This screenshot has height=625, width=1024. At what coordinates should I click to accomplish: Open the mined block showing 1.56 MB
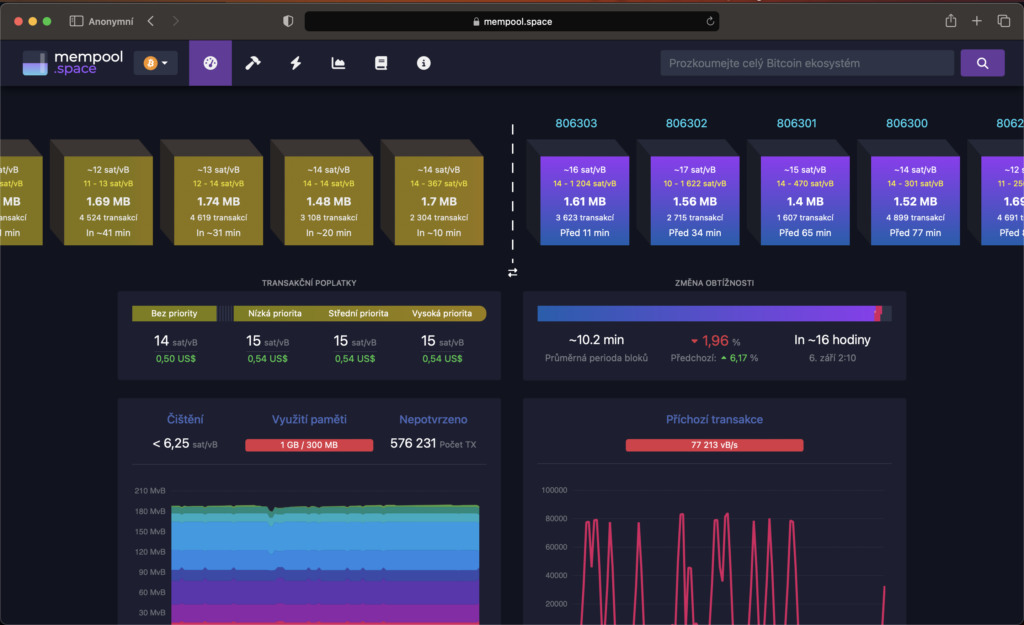click(695, 200)
